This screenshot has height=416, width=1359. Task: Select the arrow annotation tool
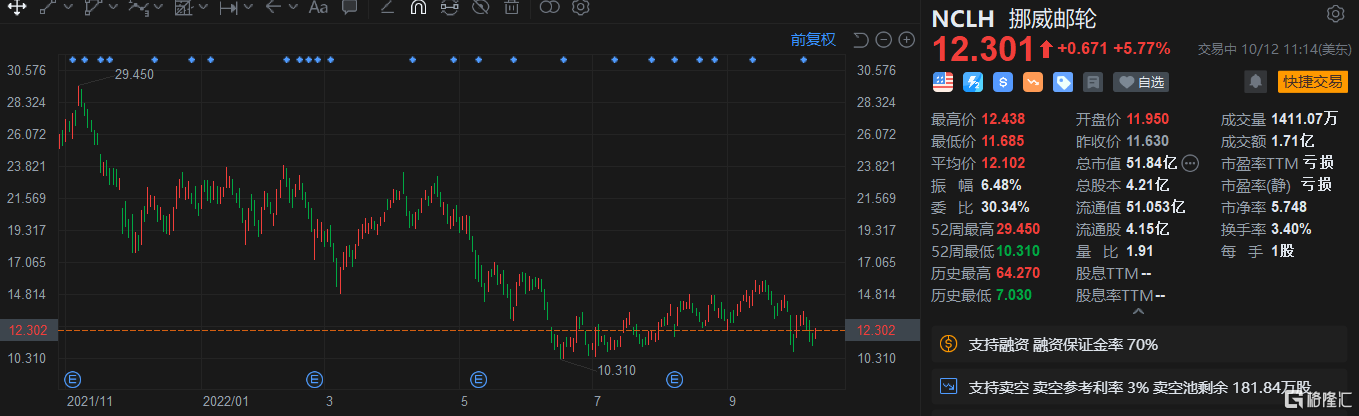tap(273, 8)
